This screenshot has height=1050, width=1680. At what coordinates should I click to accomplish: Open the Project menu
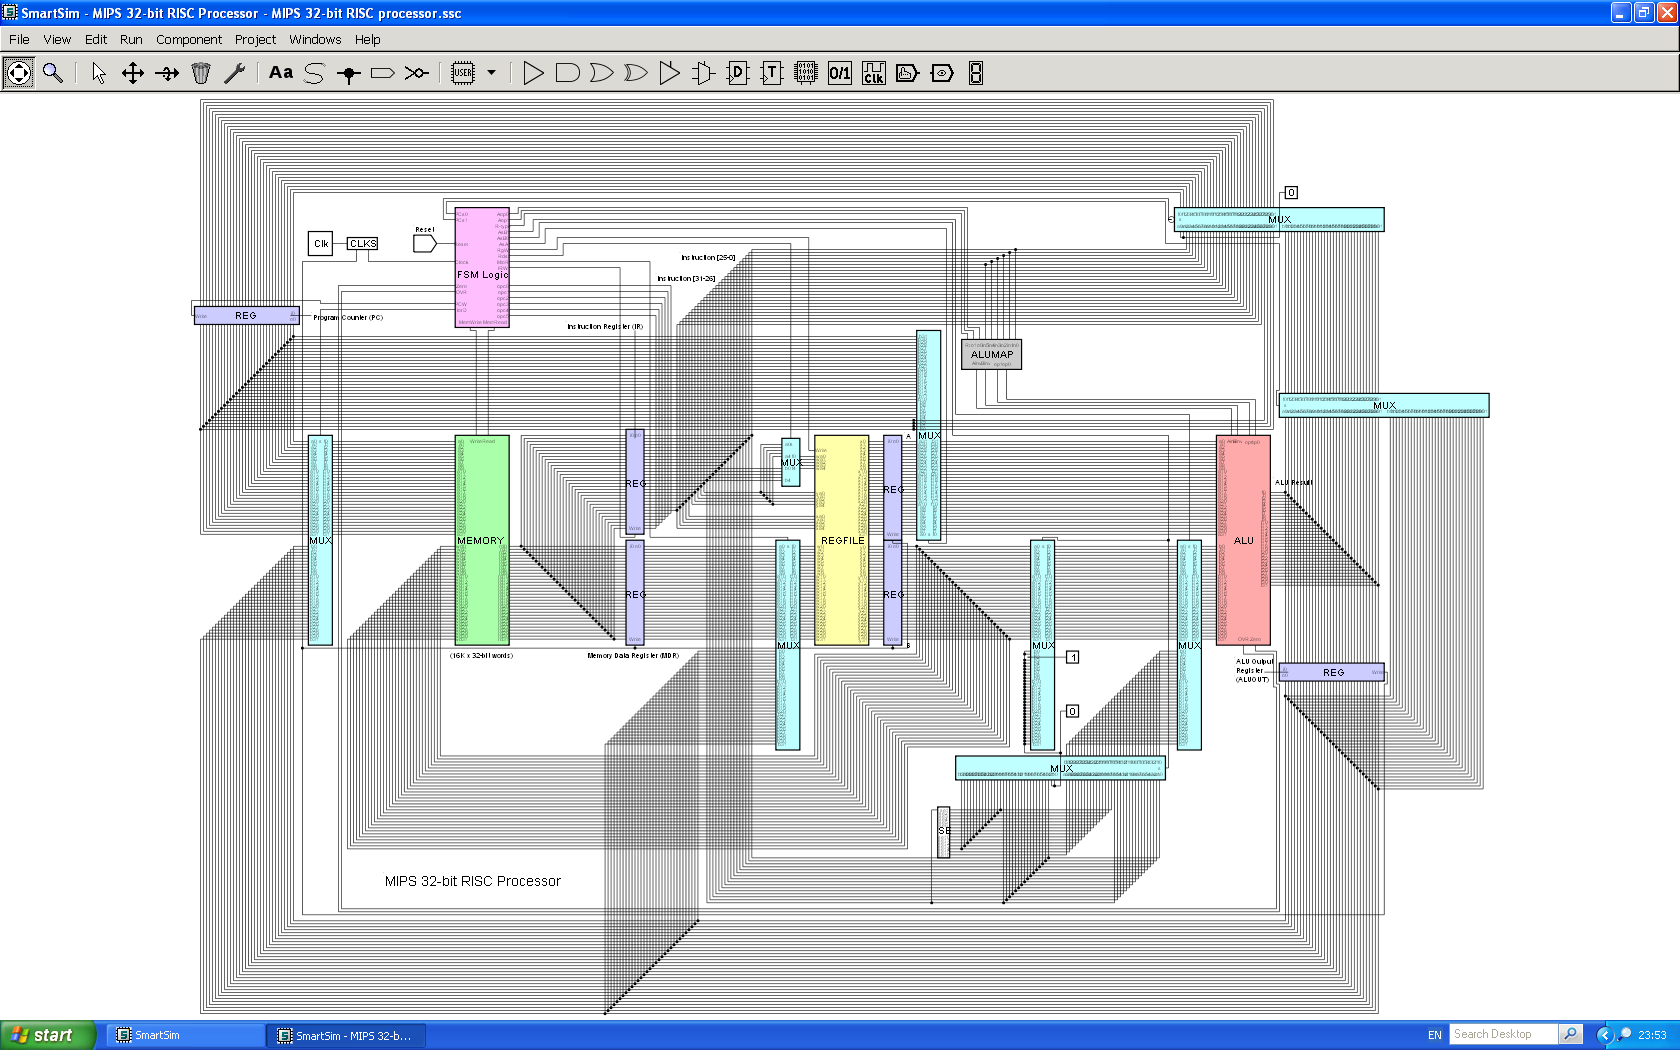(x=255, y=40)
